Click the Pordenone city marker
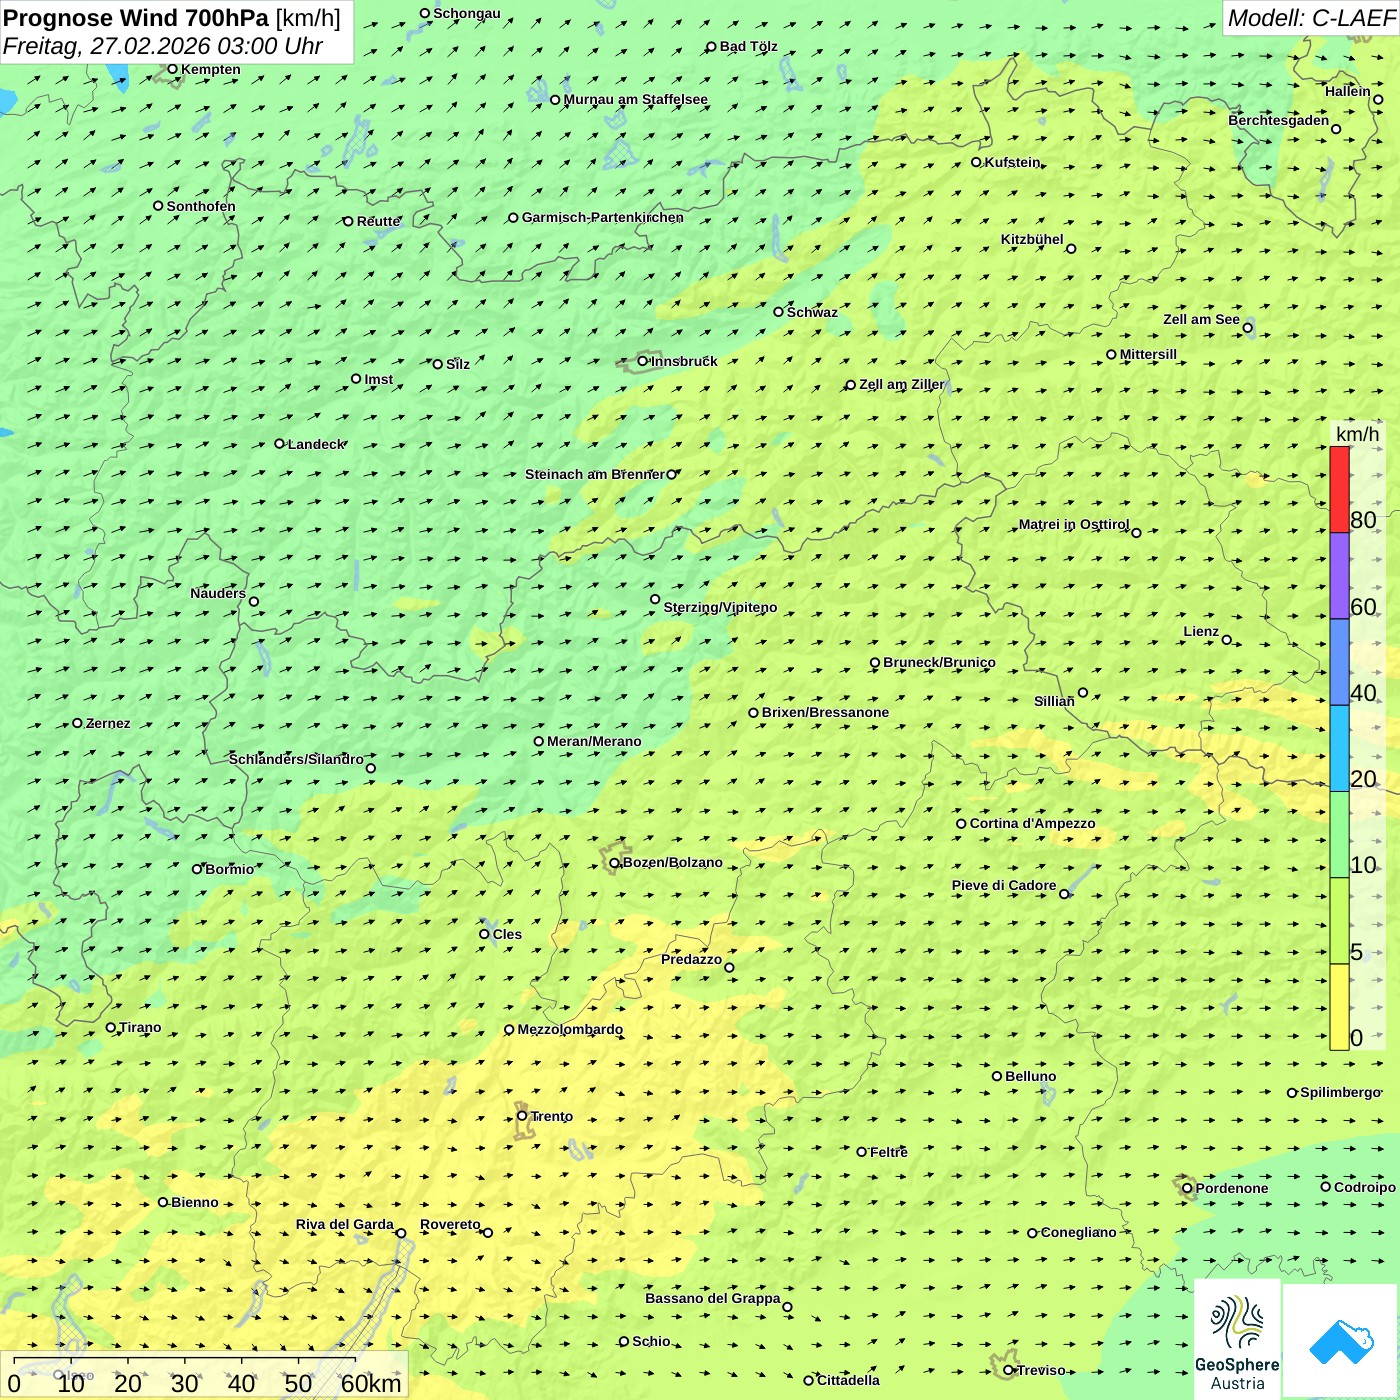This screenshot has height=1400, width=1400. tap(1188, 1188)
